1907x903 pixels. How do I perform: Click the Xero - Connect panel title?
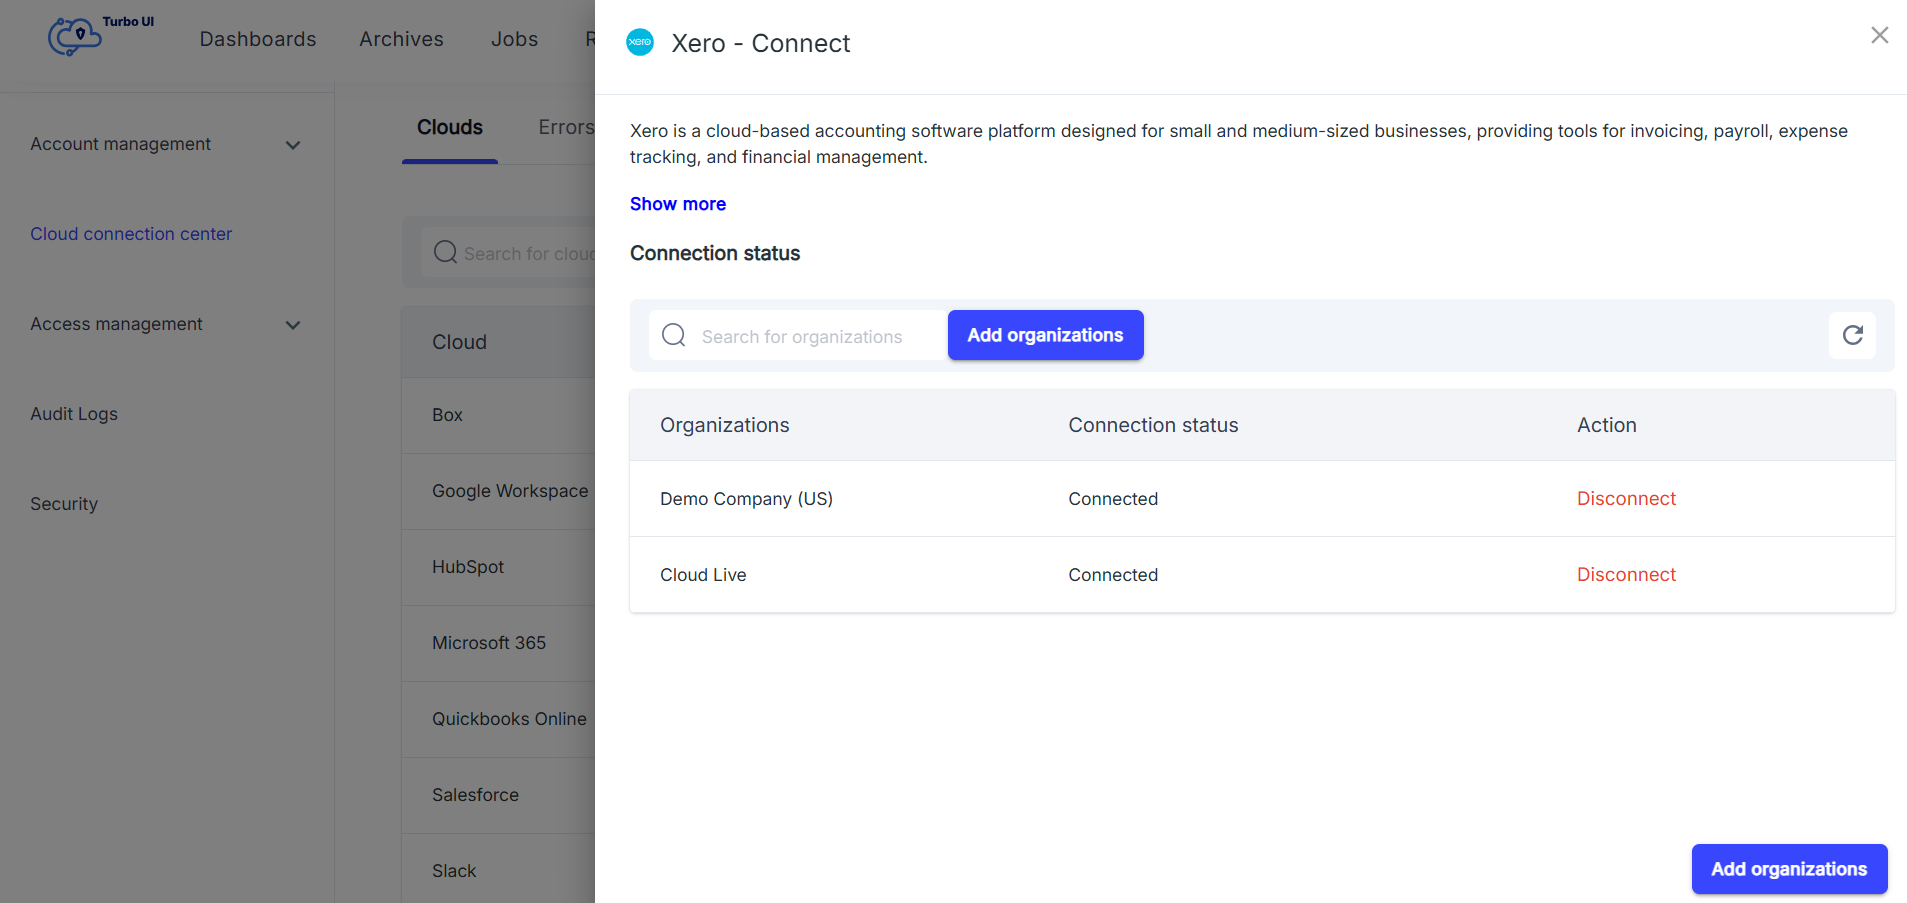pos(761,43)
